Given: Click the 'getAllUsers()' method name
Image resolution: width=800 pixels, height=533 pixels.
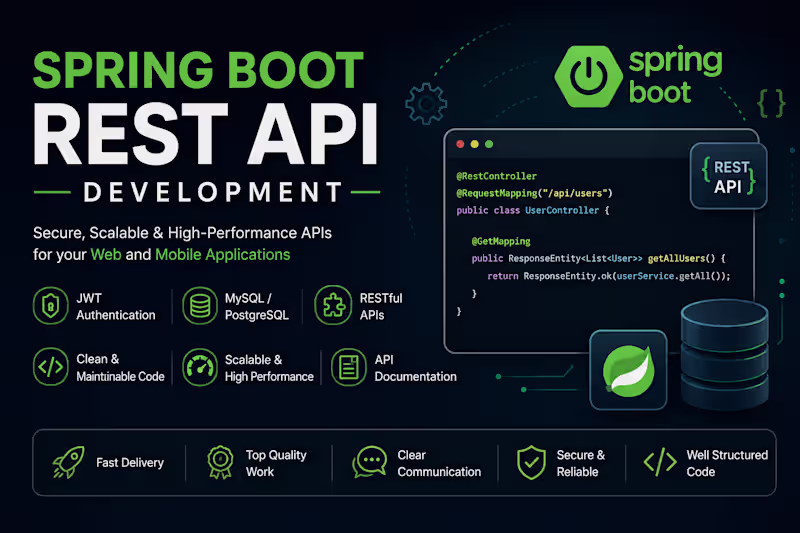Looking at the screenshot, I should coord(681,258).
